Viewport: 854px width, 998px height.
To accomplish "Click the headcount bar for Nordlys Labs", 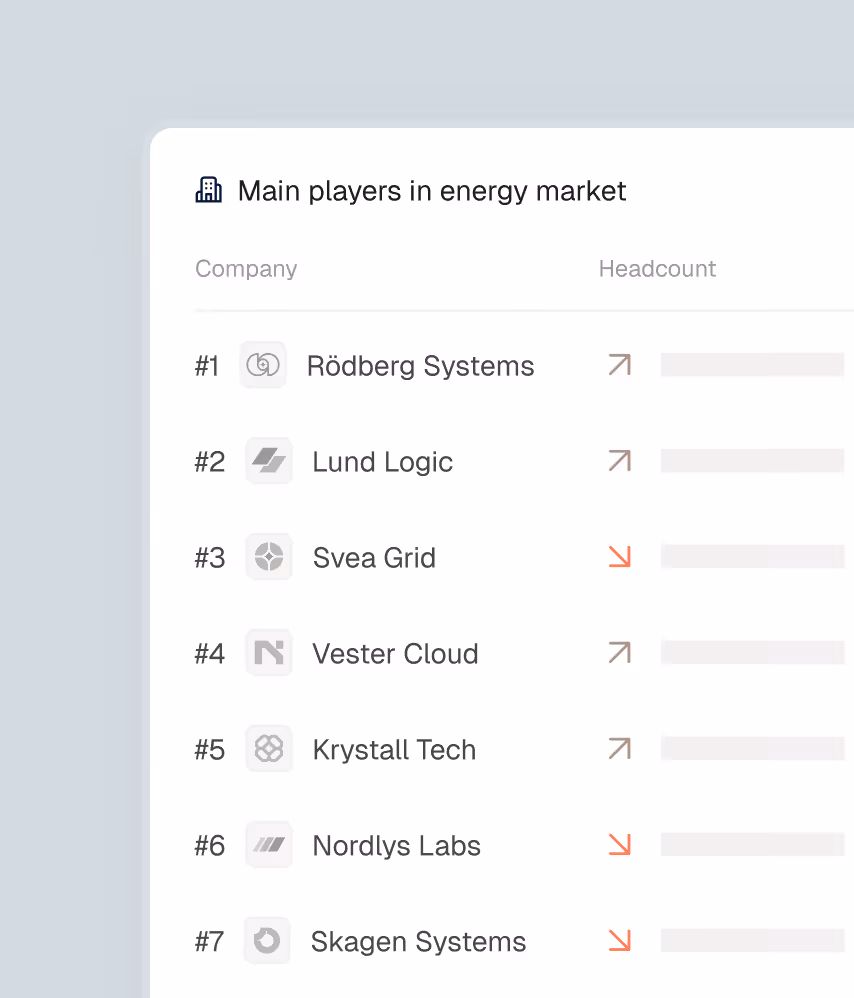I will pos(753,844).
